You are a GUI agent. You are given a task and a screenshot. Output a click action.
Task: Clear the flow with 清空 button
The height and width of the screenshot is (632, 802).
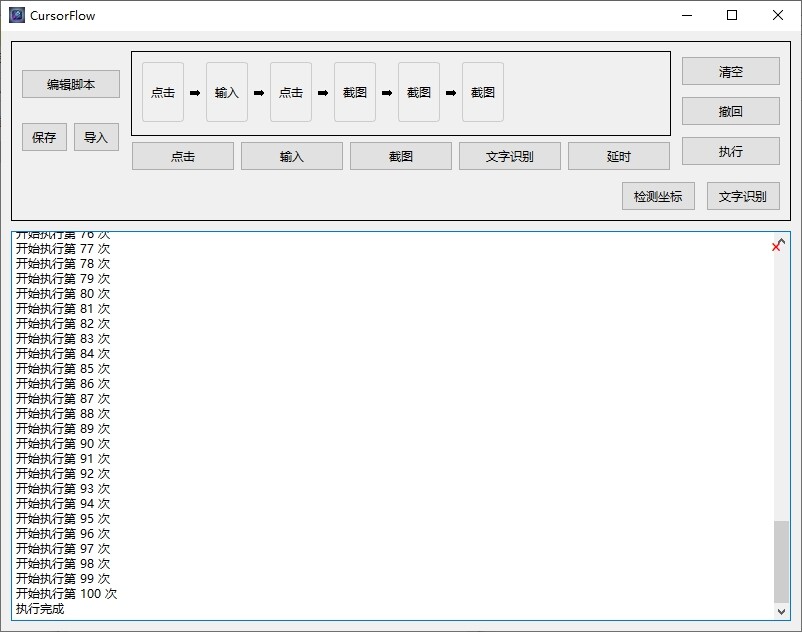pos(730,71)
